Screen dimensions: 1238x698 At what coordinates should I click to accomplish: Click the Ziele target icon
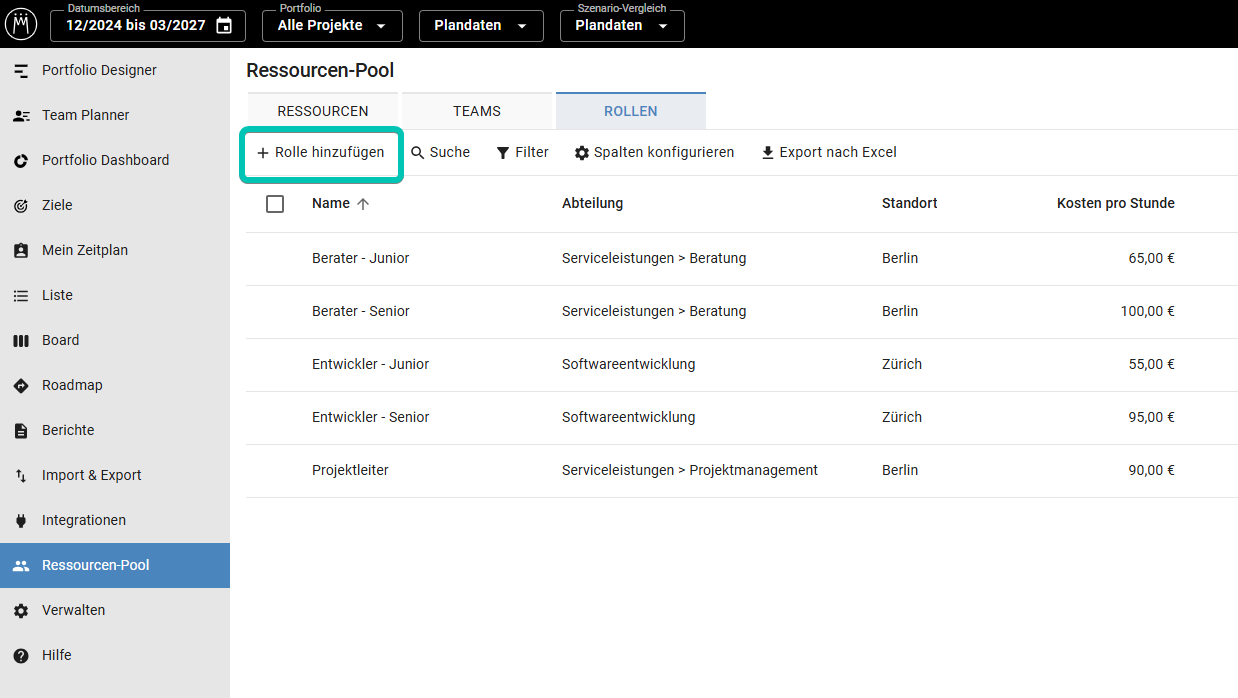coord(21,206)
